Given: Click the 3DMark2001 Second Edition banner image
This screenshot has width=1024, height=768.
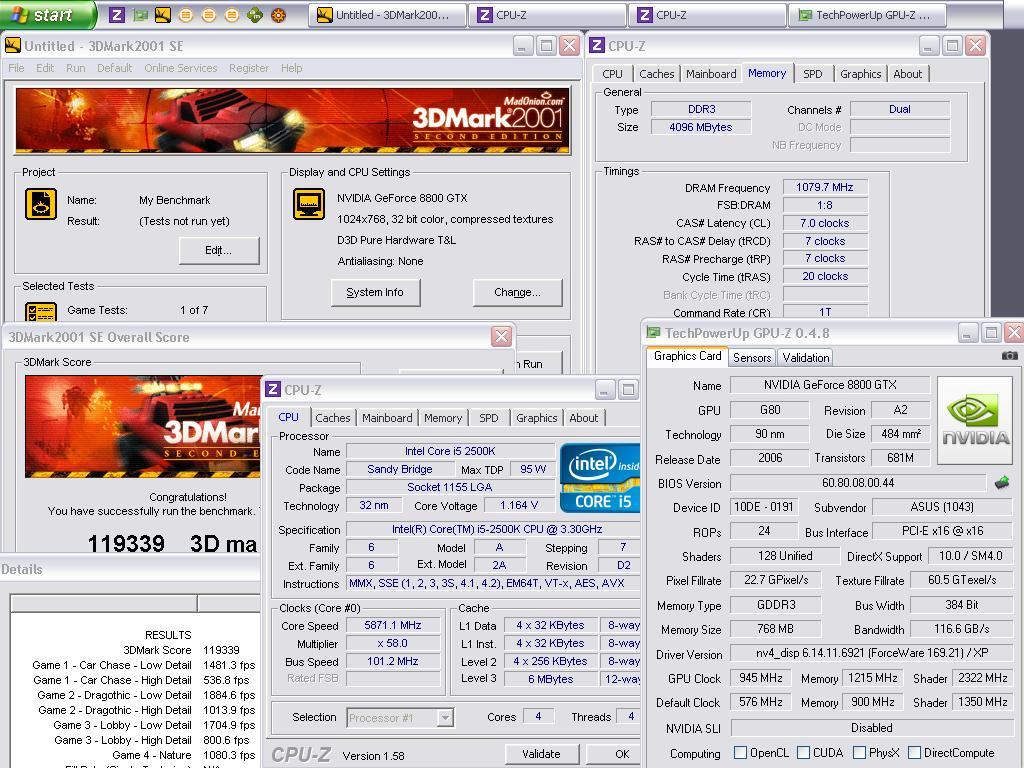Looking at the screenshot, I should pos(293,121).
